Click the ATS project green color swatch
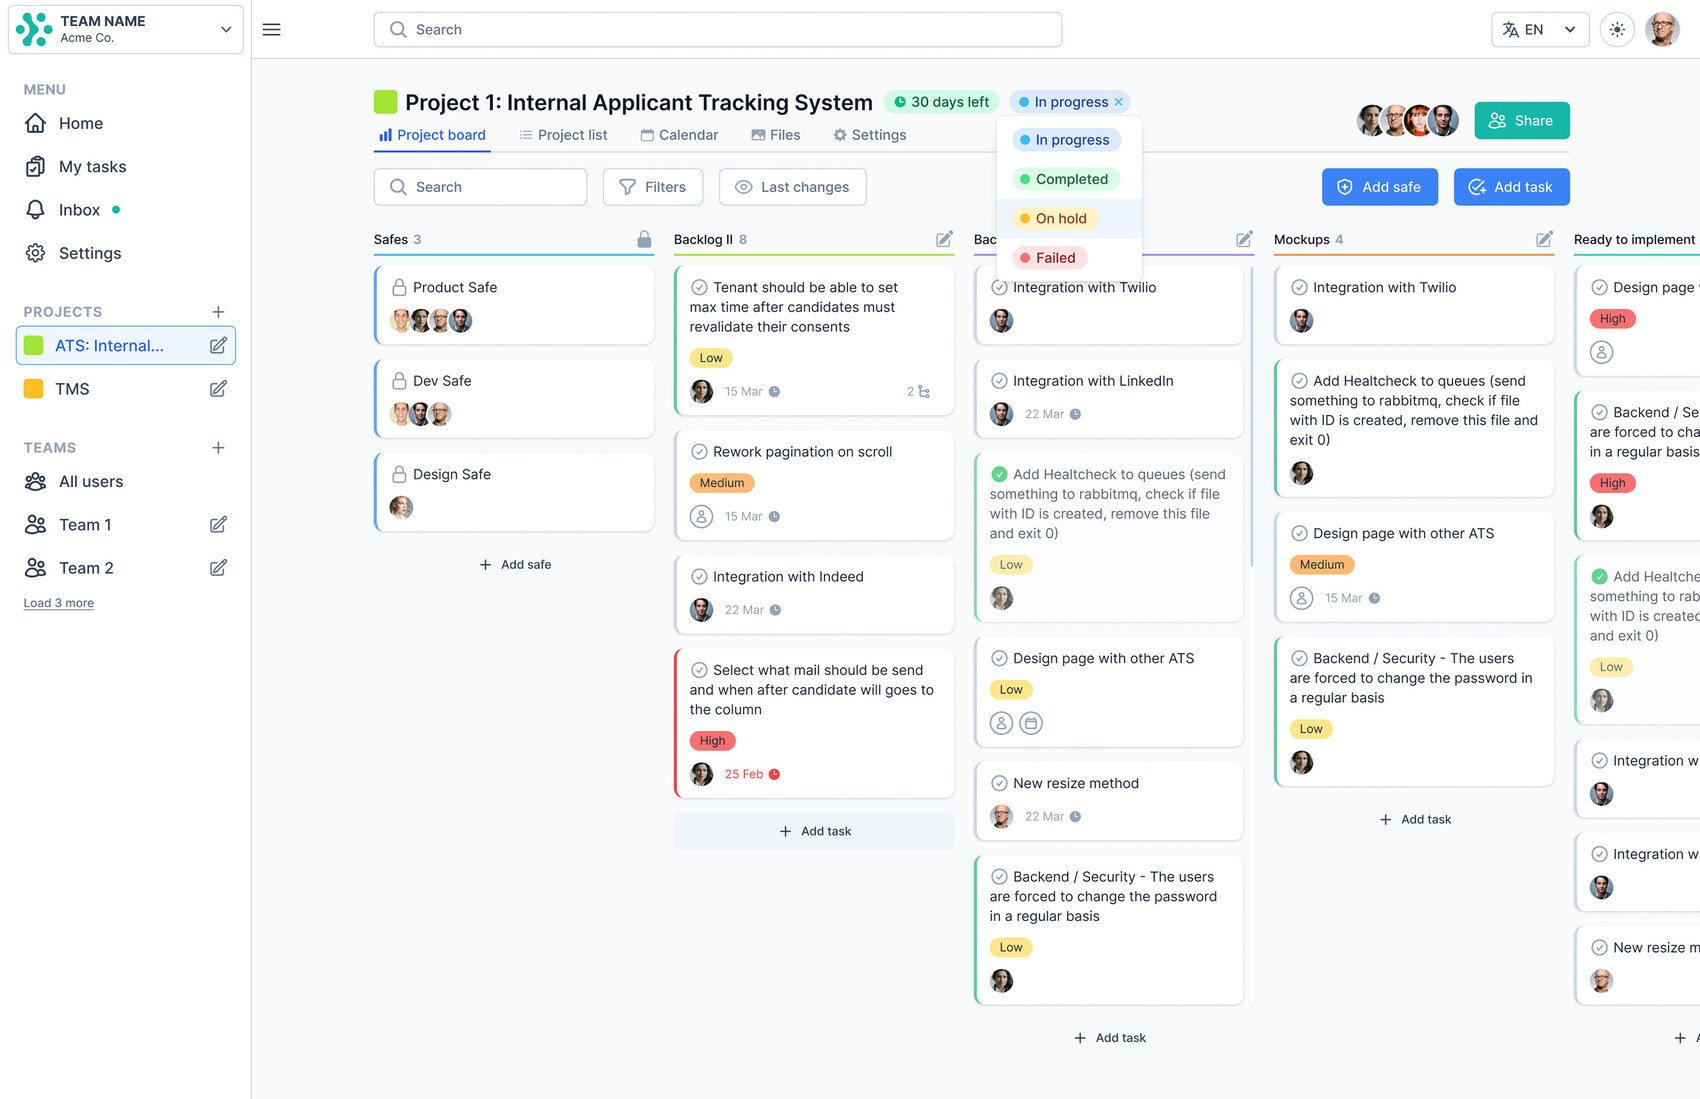The height and width of the screenshot is (1099, 1700). pos(33,346)
